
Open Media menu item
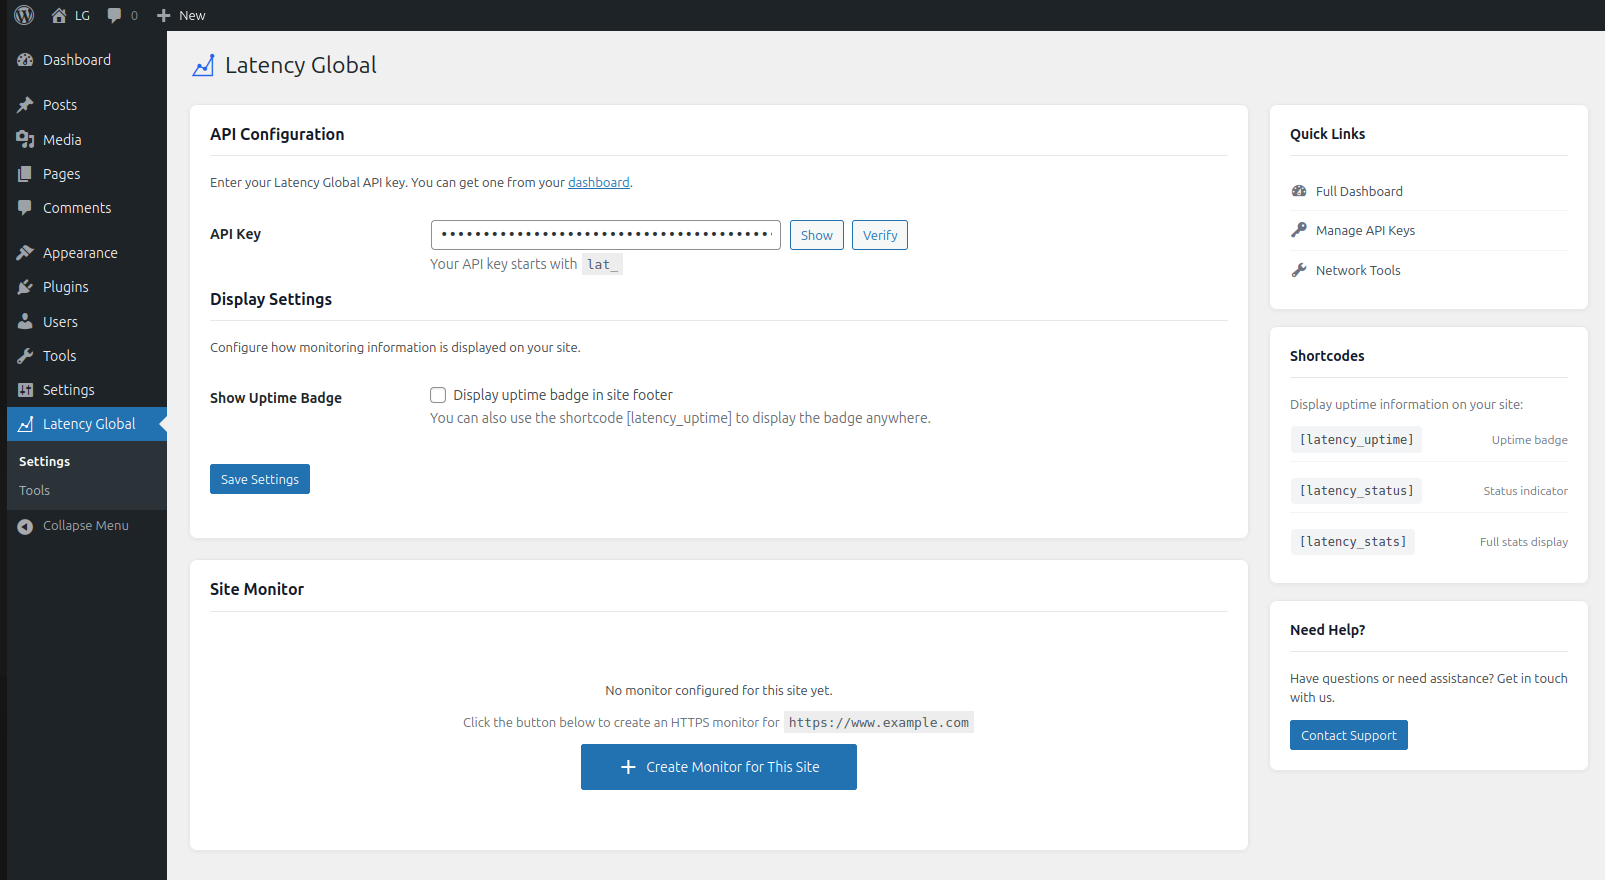pyautogui.click(x=62, y=140)
